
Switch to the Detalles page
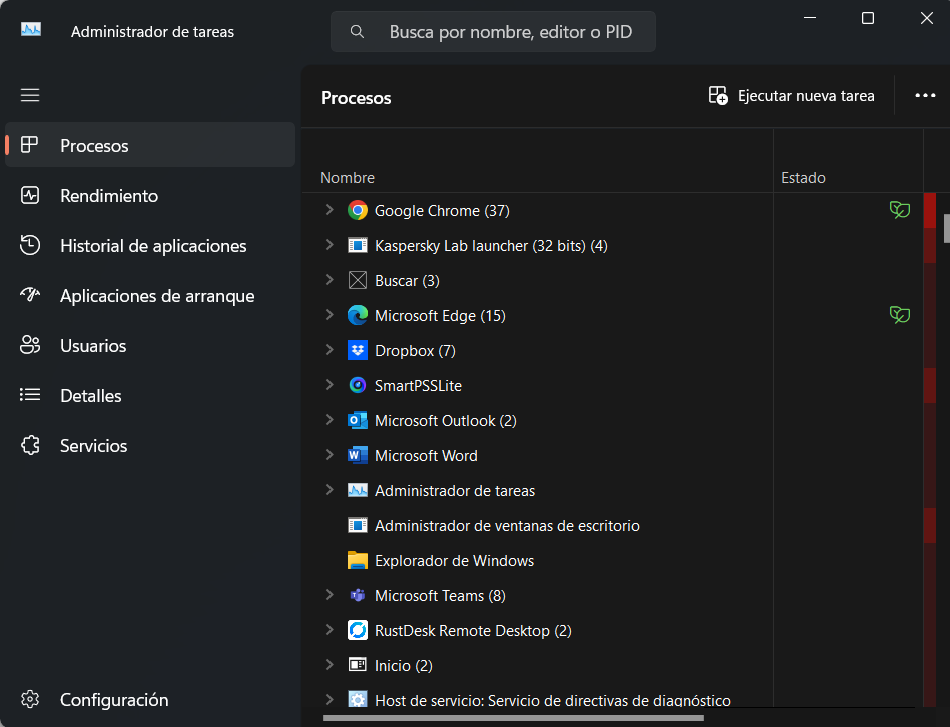(150, 395)
